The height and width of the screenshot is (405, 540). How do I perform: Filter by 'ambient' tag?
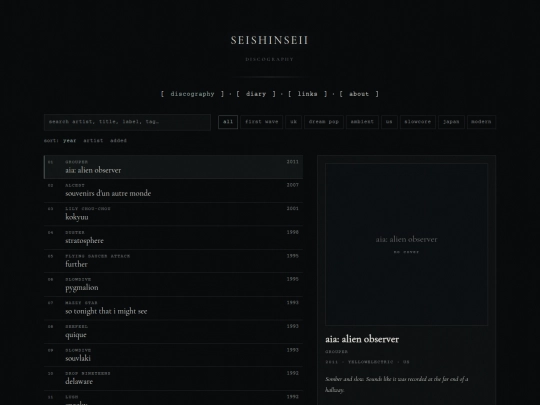coord(362,122)
